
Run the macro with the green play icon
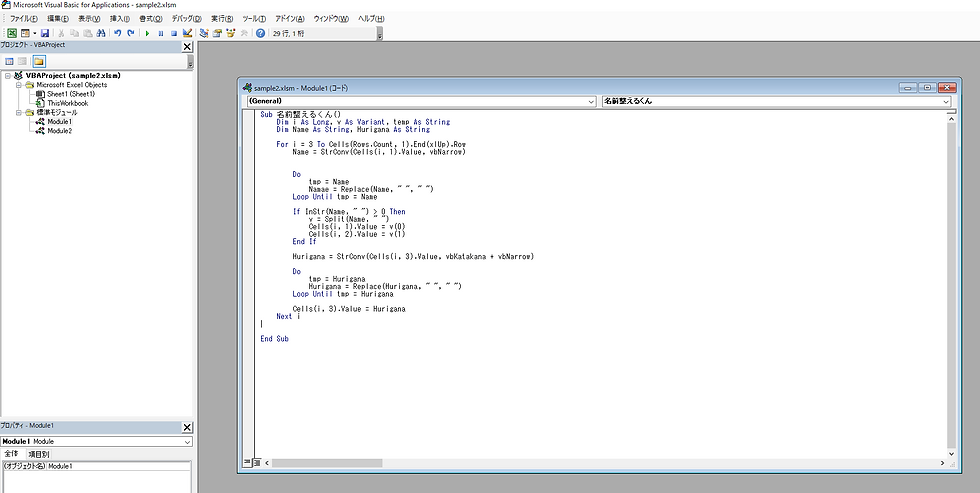(148, 33)
